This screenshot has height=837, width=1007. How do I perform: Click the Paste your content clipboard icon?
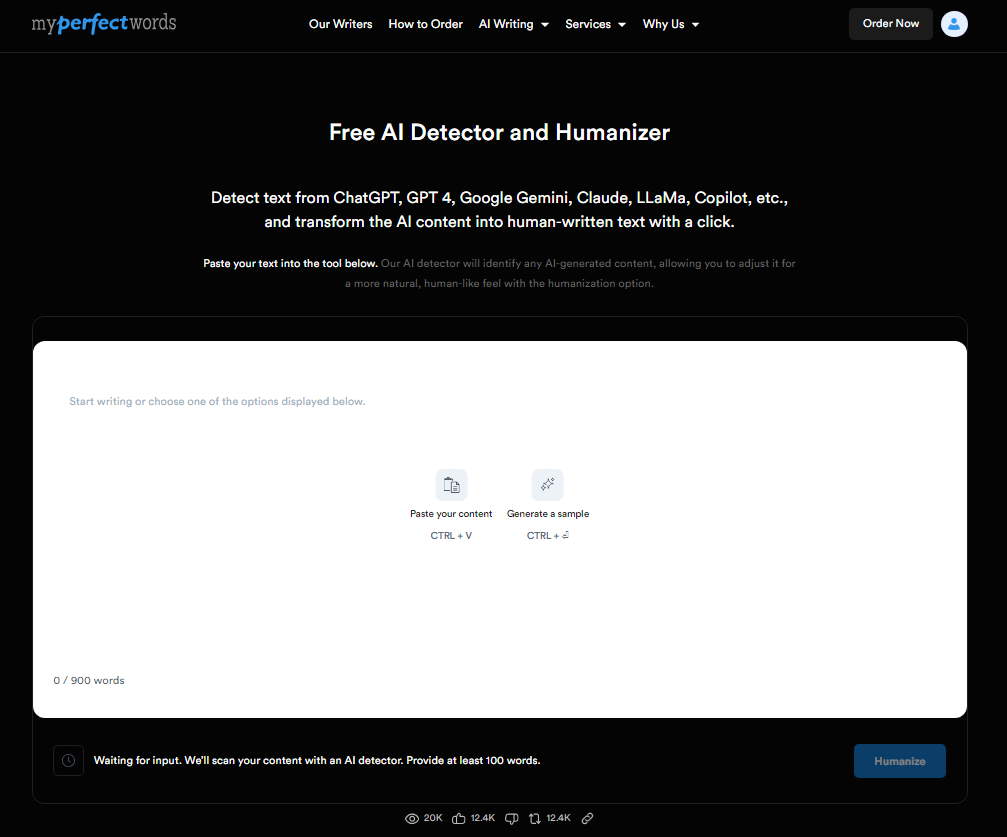pyautogui.click(x=451, y=485)
